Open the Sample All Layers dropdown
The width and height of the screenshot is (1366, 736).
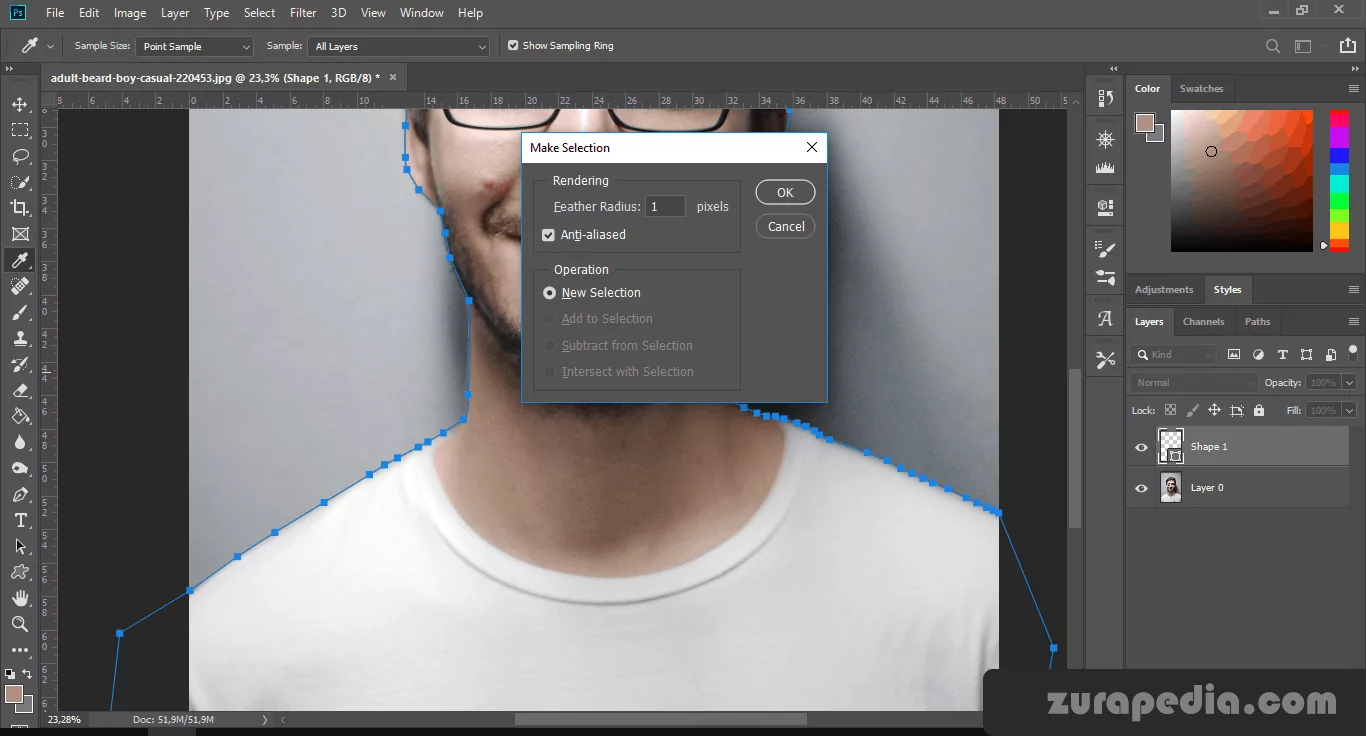[x=399, y=47]
